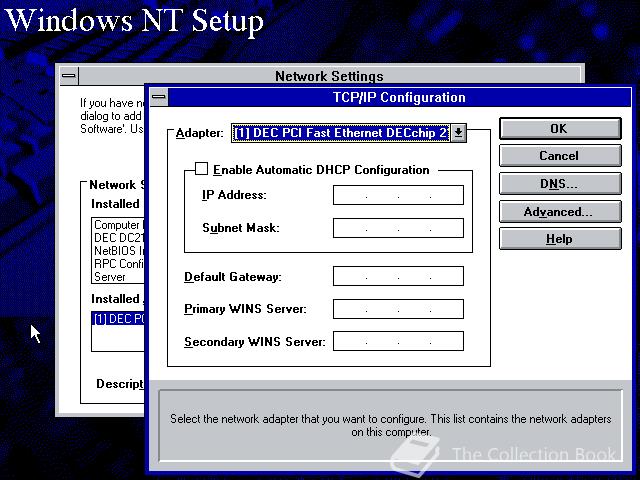The image size is (640, 480).
Task: Open the Network Settings system menu box
Action: [69, 76]
